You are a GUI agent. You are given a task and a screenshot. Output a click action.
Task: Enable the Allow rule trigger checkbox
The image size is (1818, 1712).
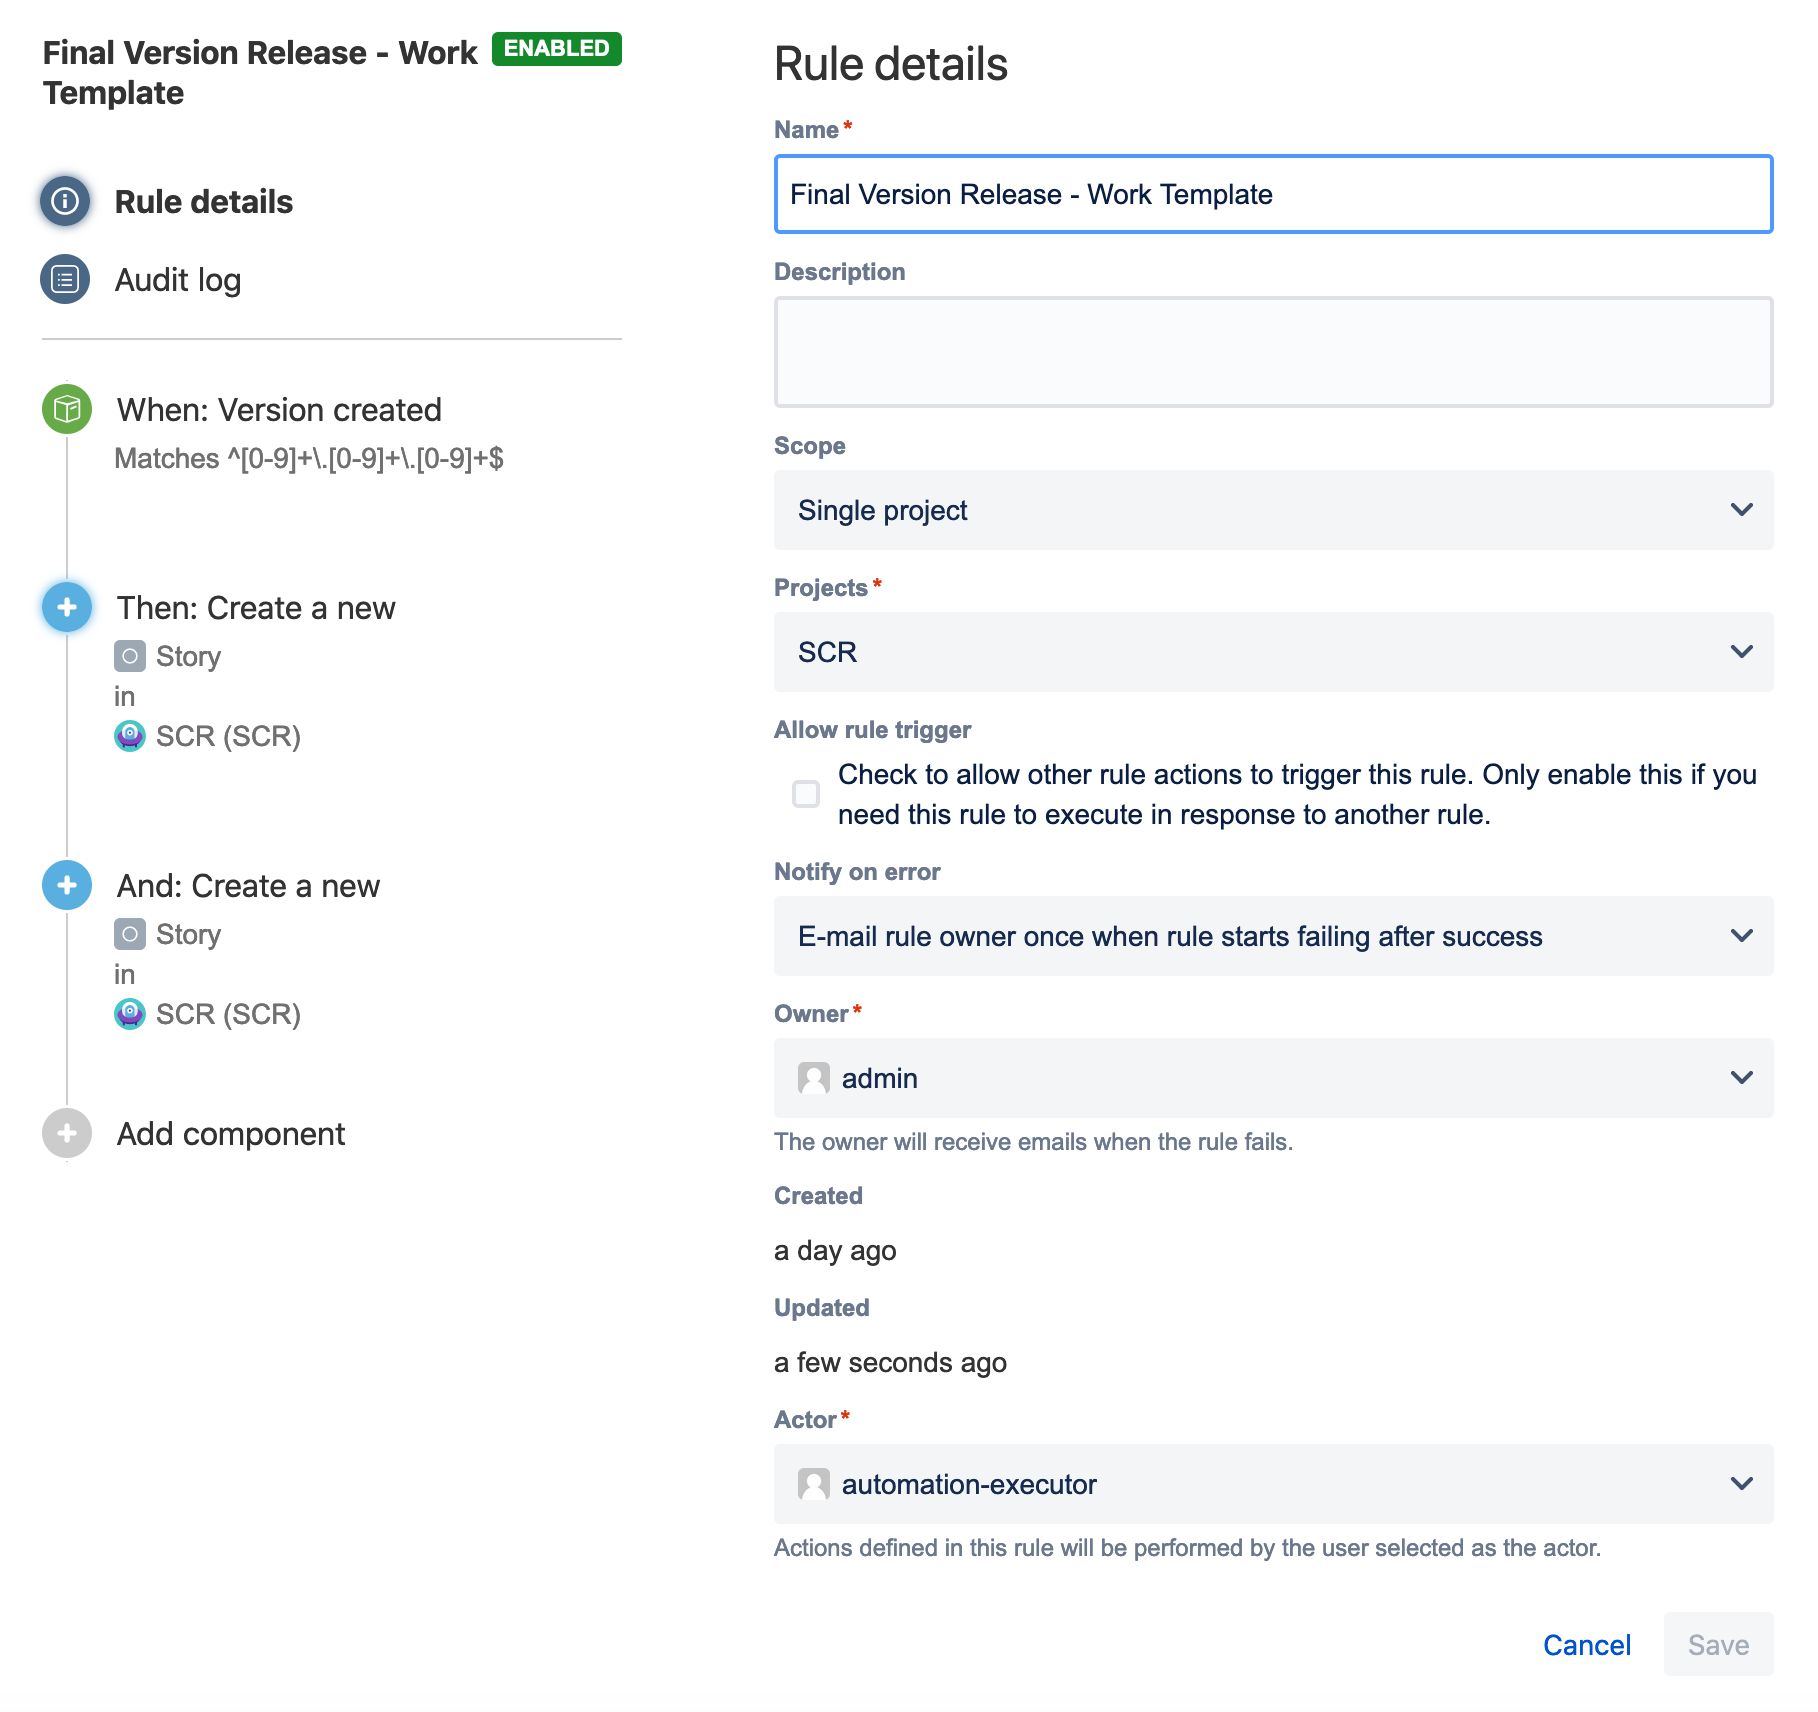point(806,794)
